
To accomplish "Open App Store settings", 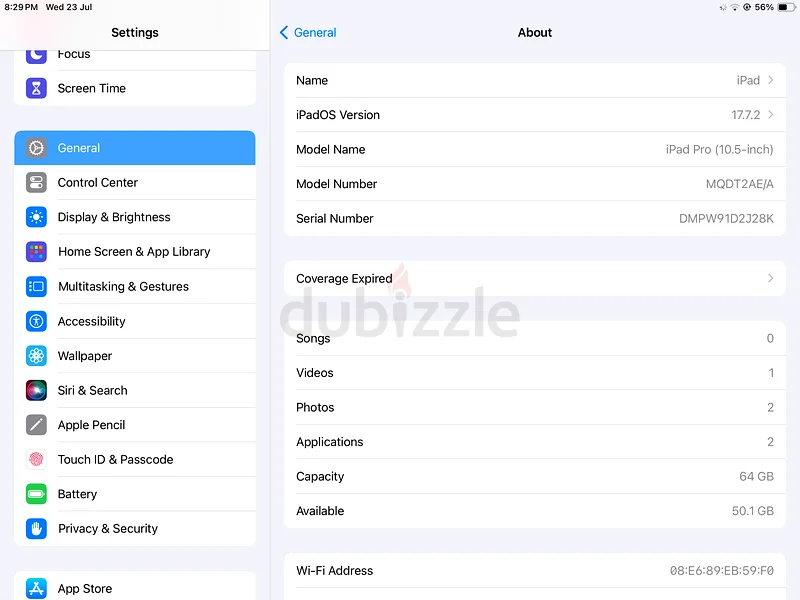I will tap(135, 587).
